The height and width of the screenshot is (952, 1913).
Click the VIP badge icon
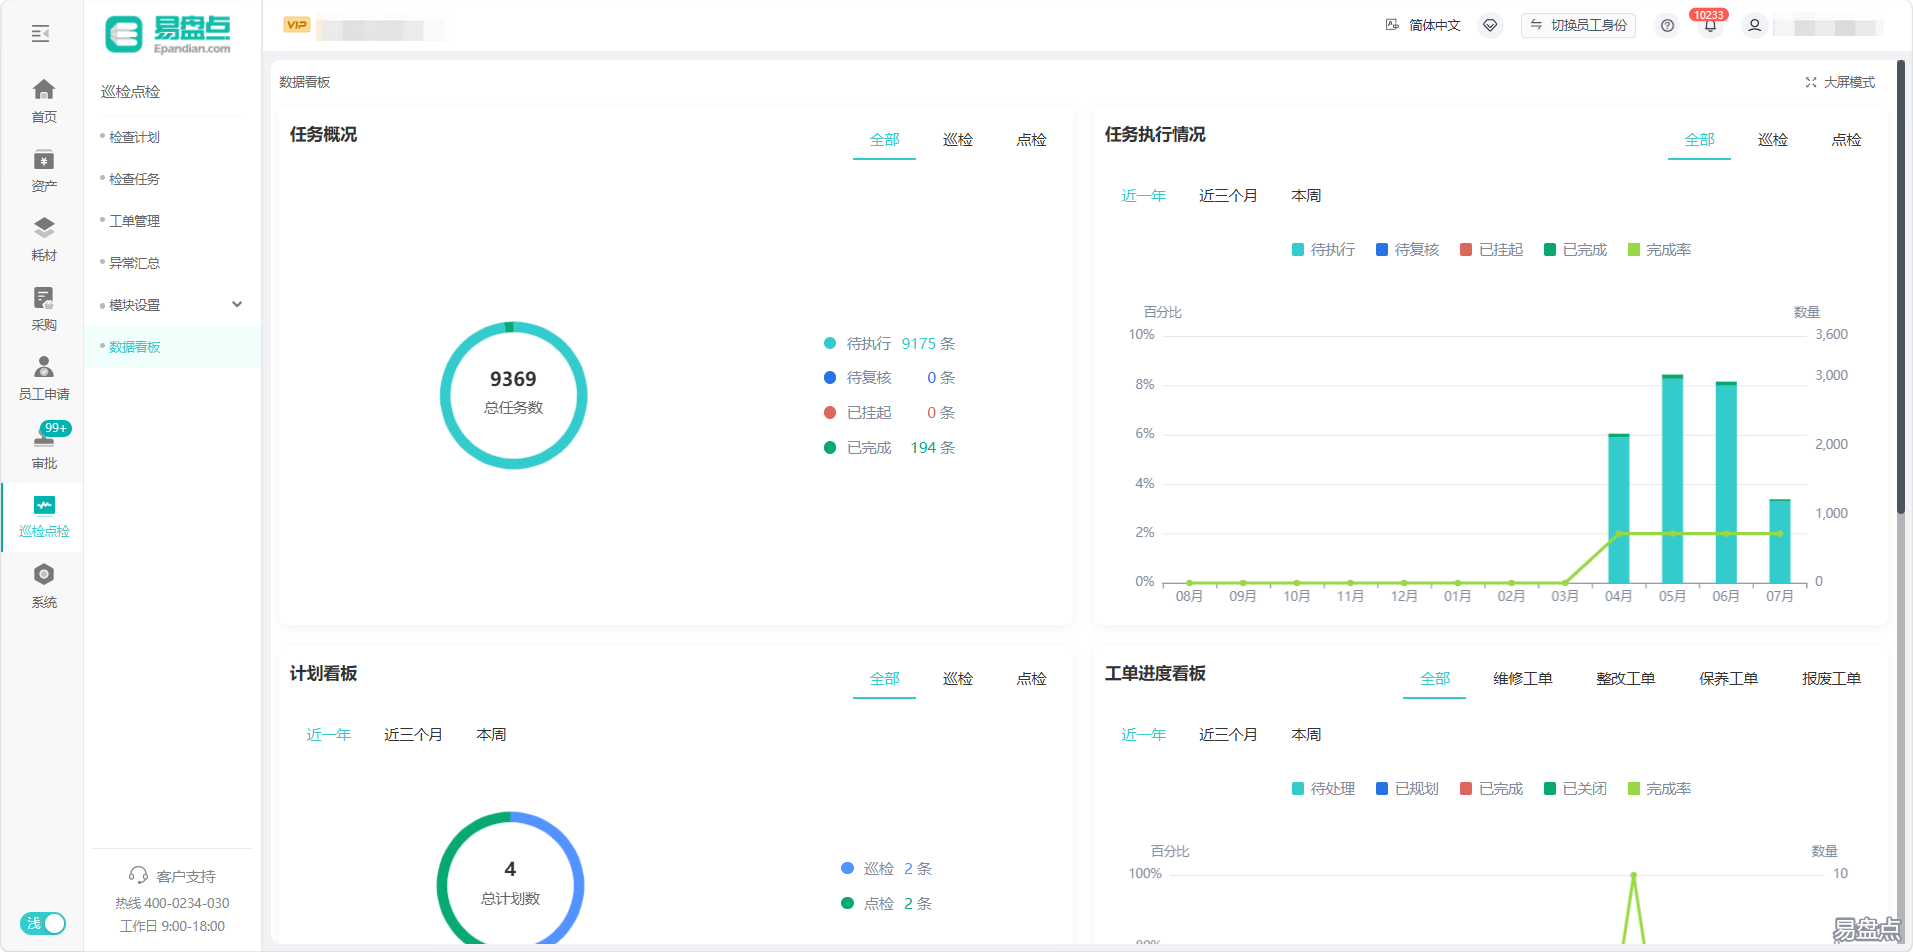pyautogui.click(x=297, y=25)
